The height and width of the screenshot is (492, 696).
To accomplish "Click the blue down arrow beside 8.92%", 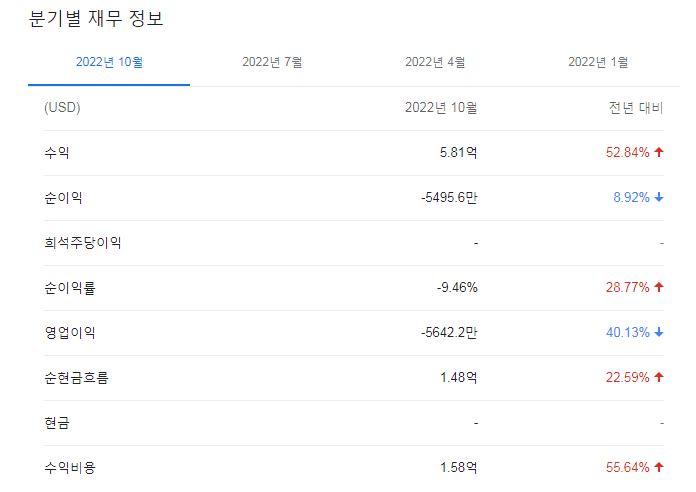I will (659, 197).
